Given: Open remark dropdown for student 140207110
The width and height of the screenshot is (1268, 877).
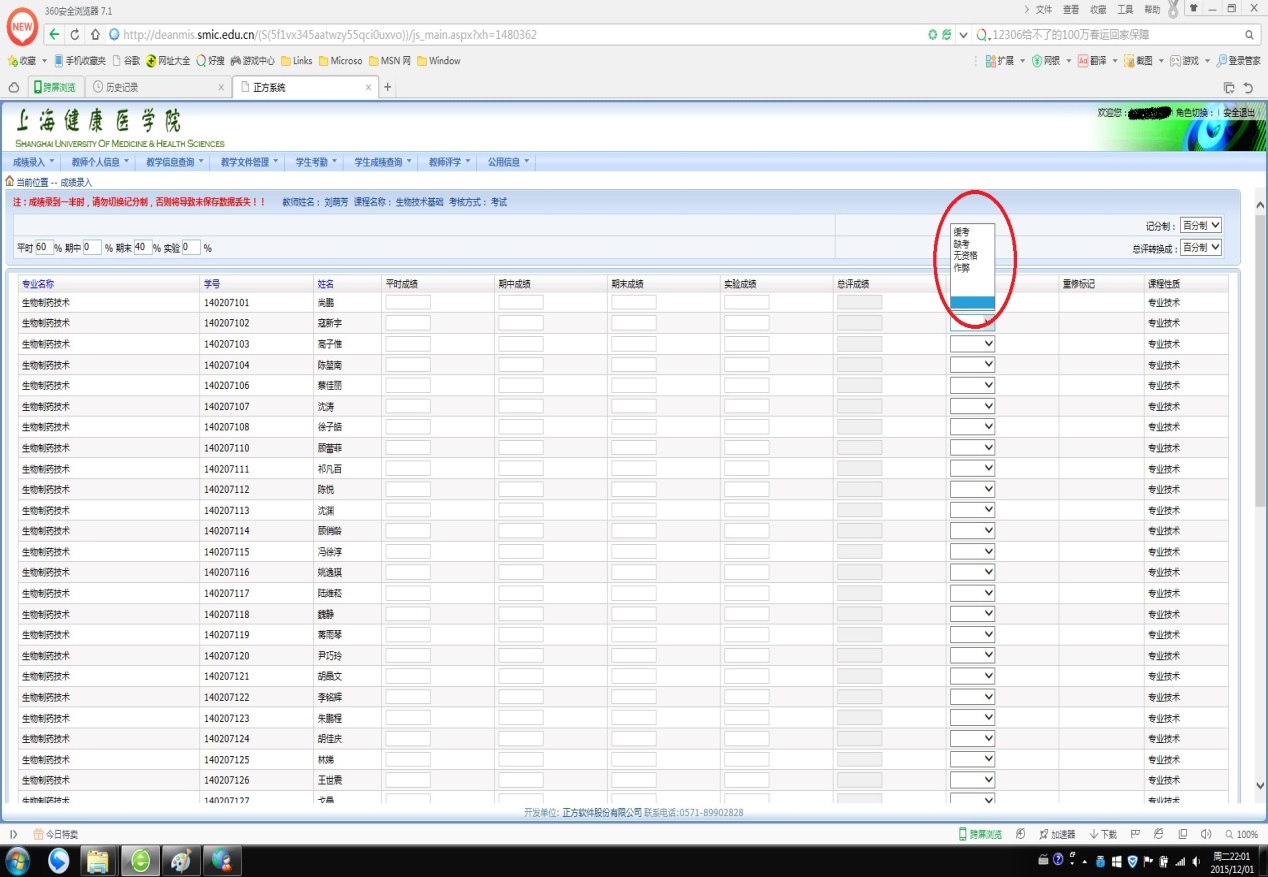Looking at the screenshot, I should pyautogui.click(x=972, y=448).
